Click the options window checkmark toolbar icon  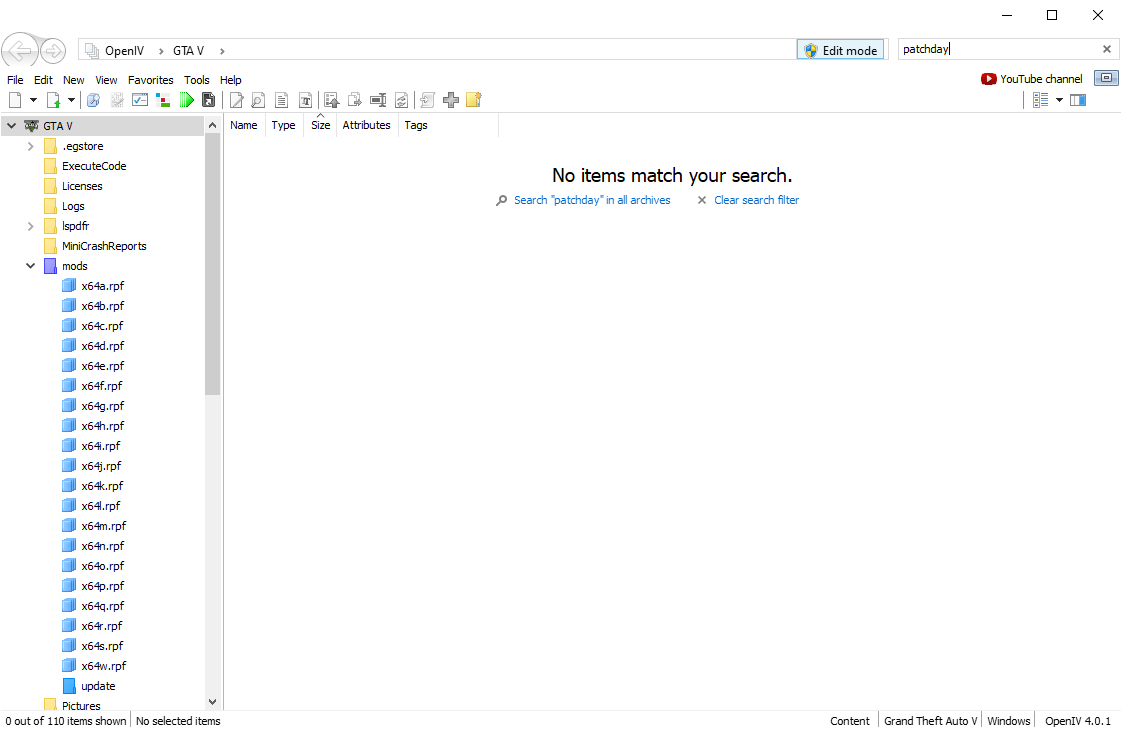coord(140,100)
